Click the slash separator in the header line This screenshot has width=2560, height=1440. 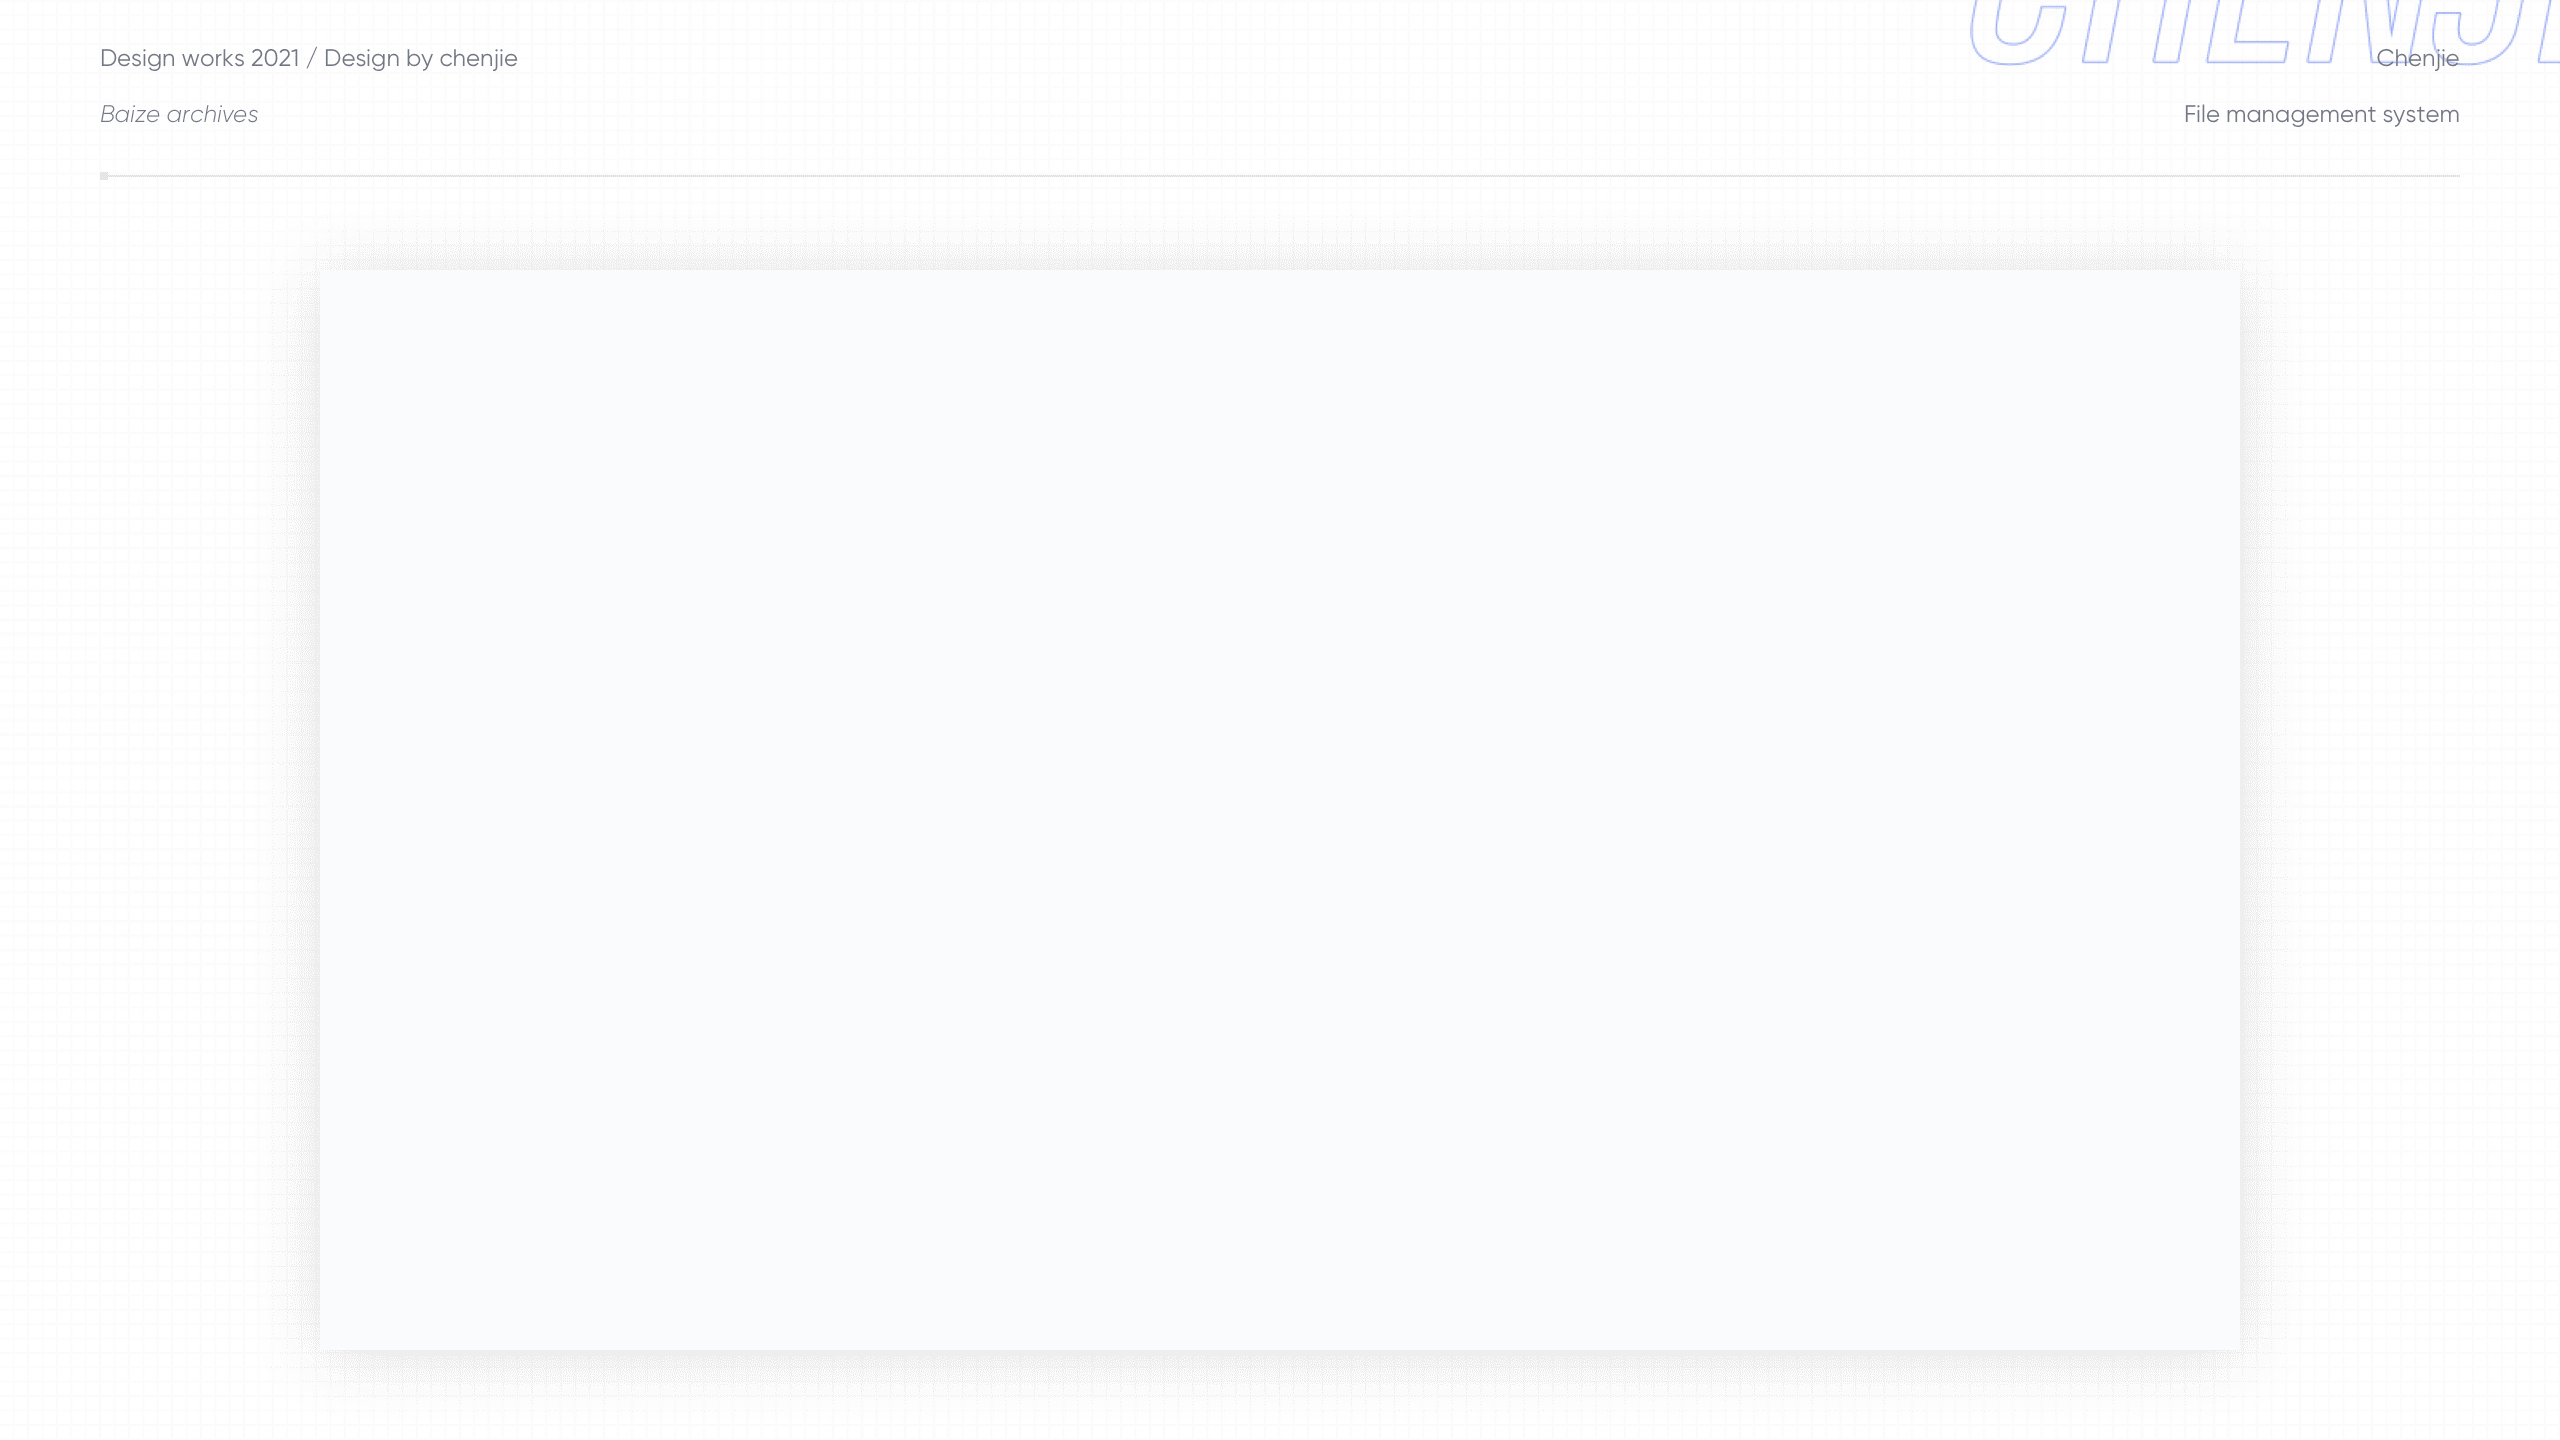[312, 58]
